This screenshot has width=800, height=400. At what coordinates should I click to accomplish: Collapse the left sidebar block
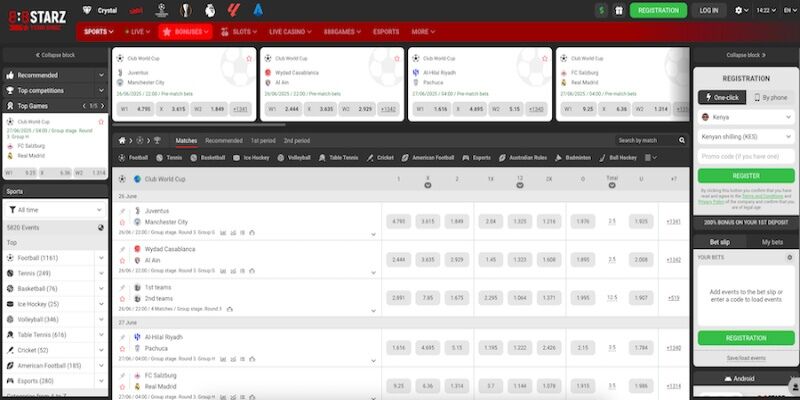[x=55, y=55]
